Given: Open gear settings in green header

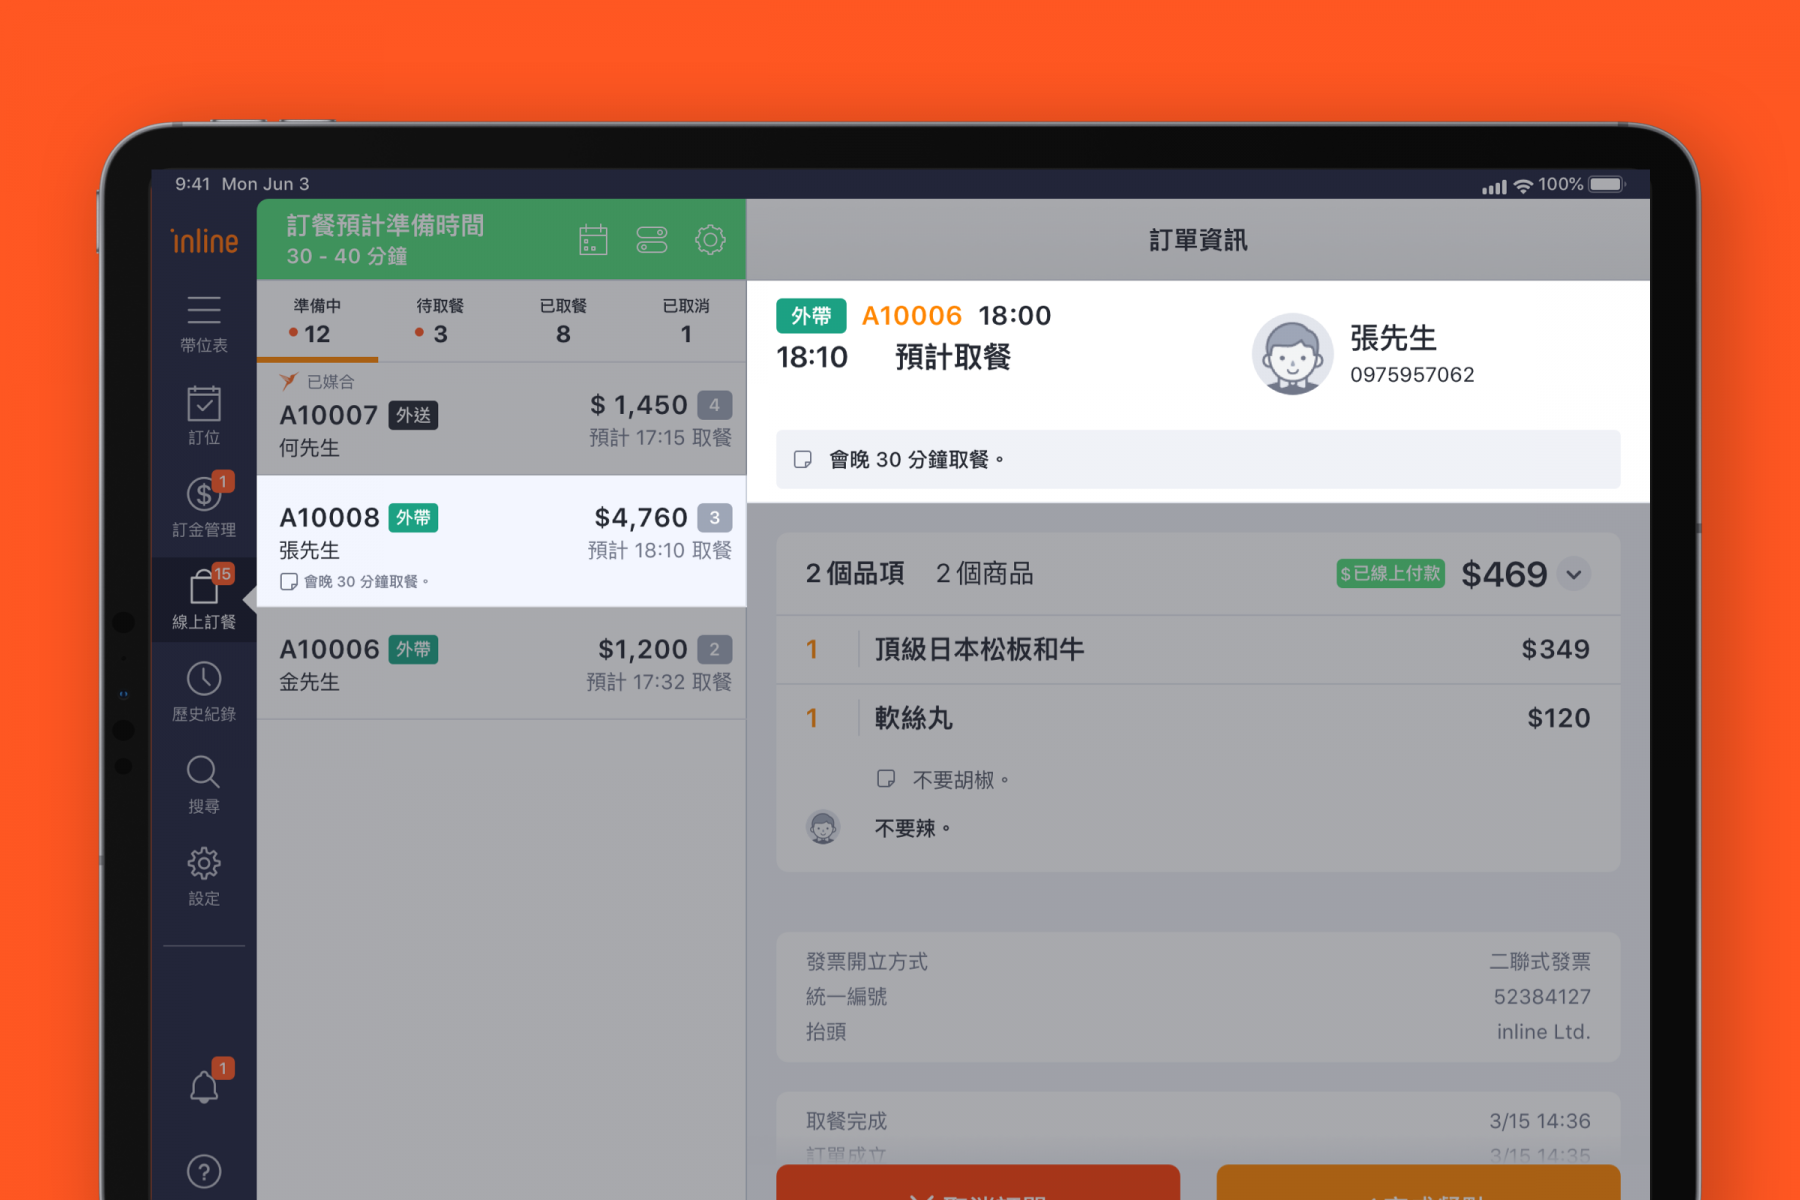Looking at the screenshot, I should 710,240.
